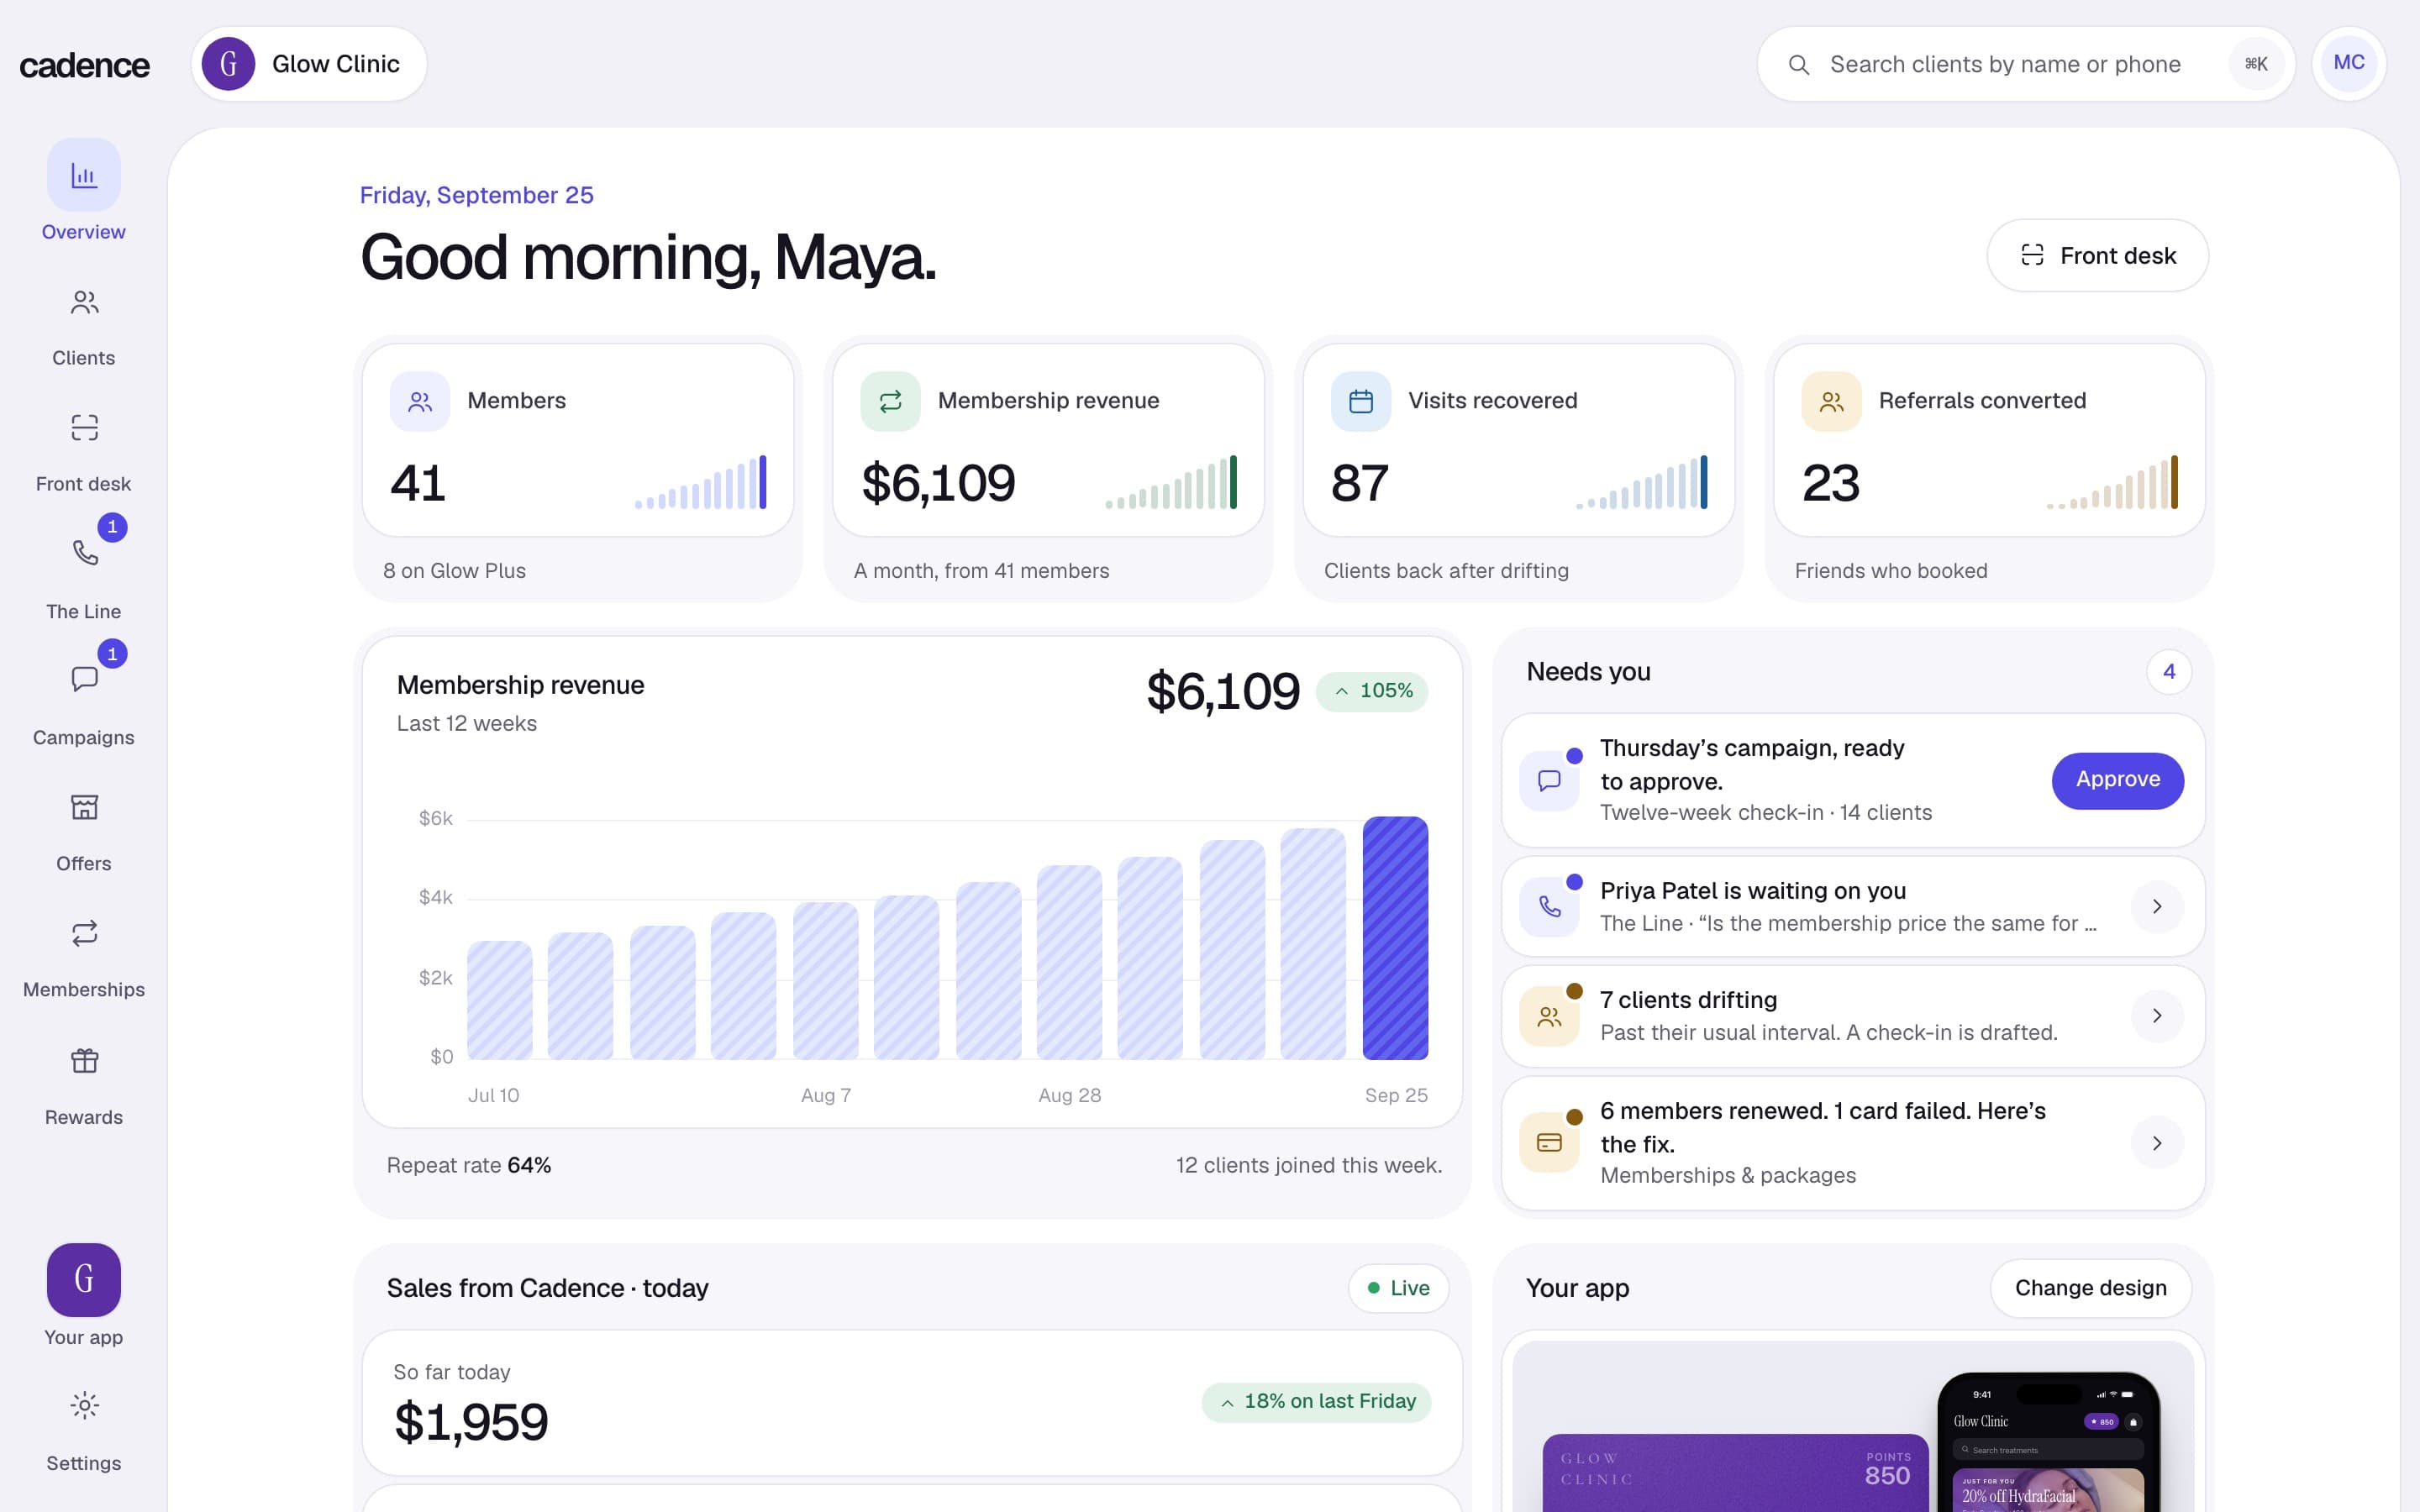
Task: Click the Membership revenue card repeat icon
Action: (x=890, y=402)
